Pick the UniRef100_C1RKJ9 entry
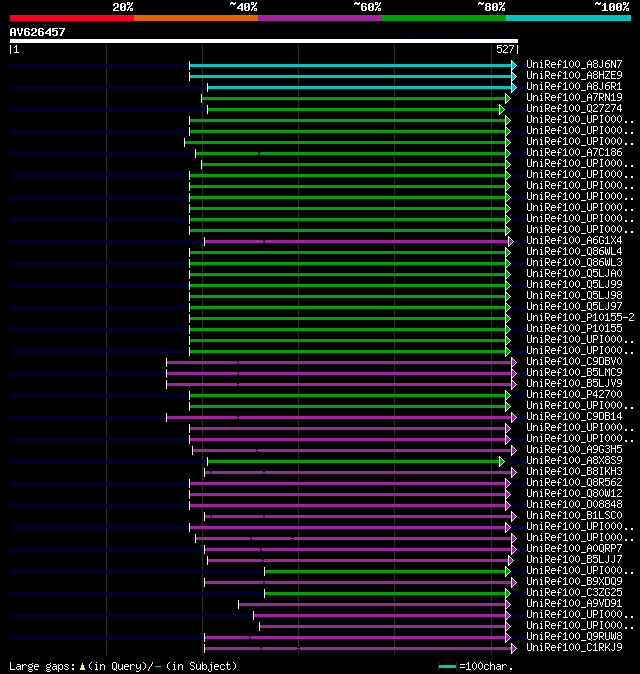The image size is (640, 674). 574,648
